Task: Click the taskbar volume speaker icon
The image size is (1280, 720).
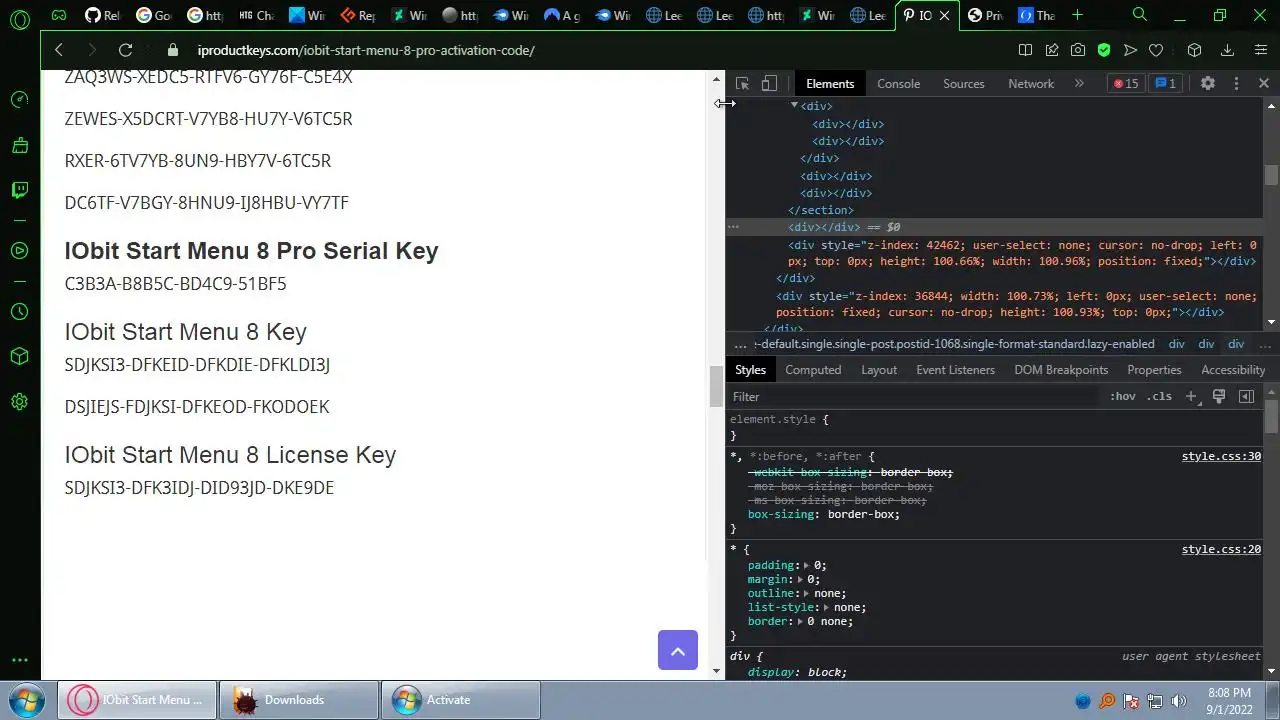Action: (1179, 701)
